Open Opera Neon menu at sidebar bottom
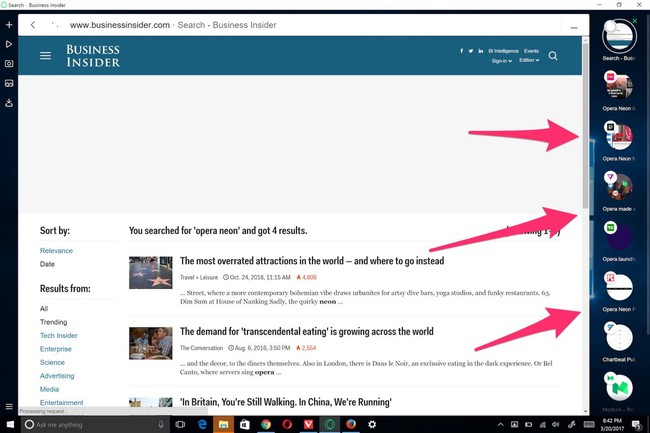 click(9, 406)
